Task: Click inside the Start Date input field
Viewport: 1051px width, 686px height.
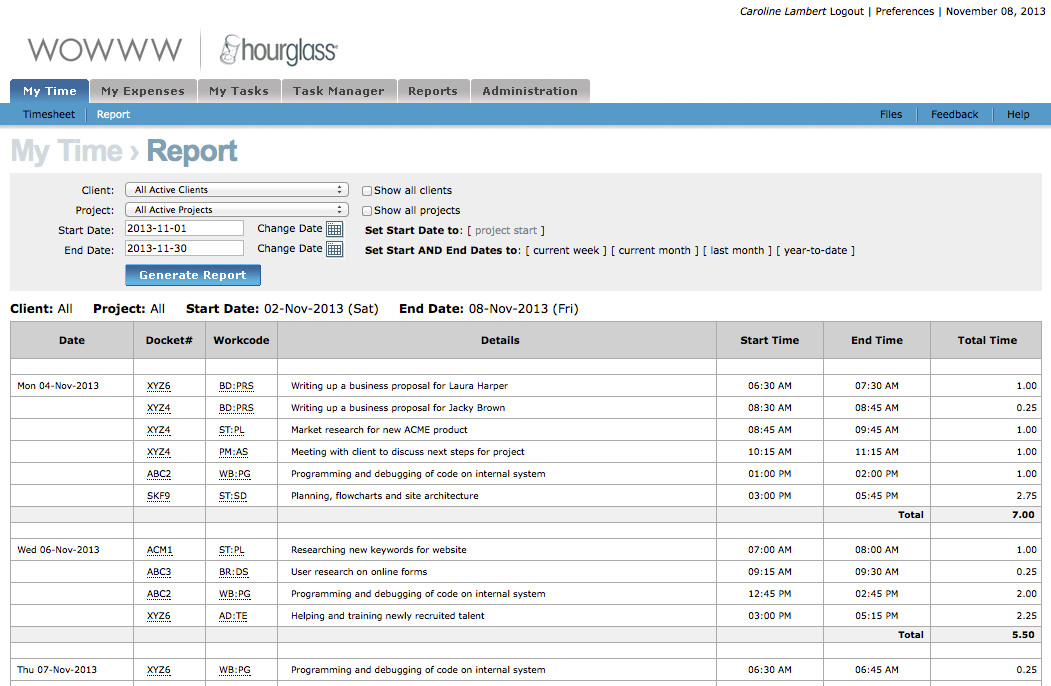Action: (x=184, y=228)
